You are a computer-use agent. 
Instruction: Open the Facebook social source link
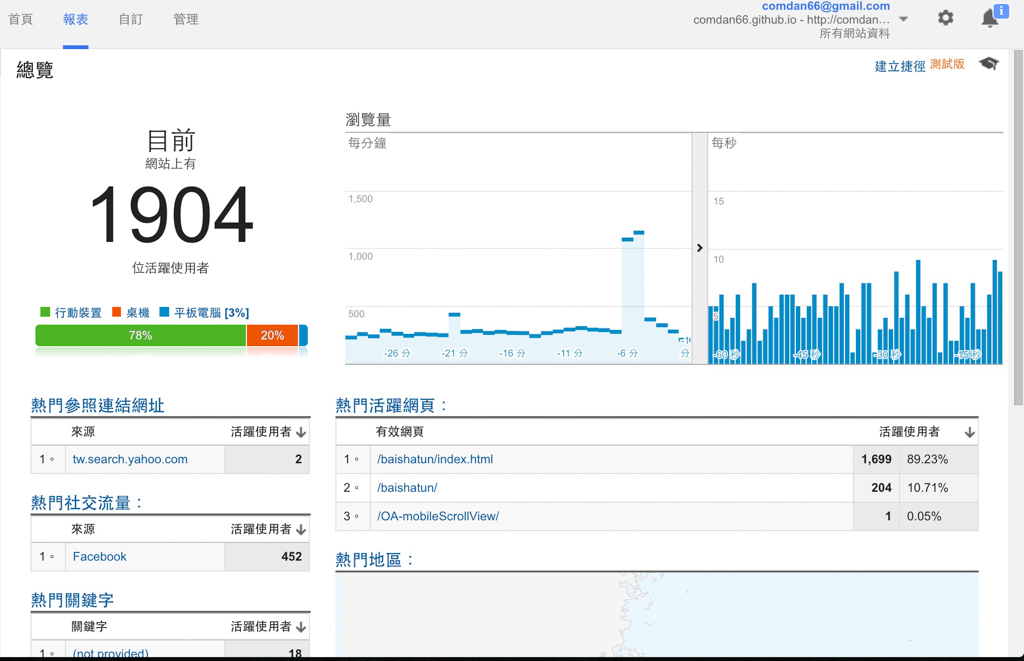click(x=99, y=556)
